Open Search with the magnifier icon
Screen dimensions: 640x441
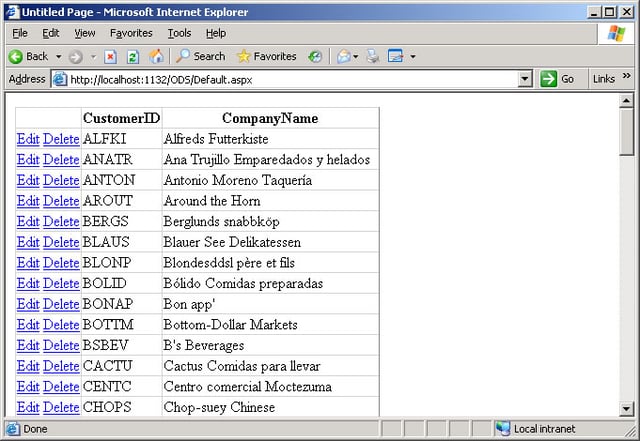(182, 56)
